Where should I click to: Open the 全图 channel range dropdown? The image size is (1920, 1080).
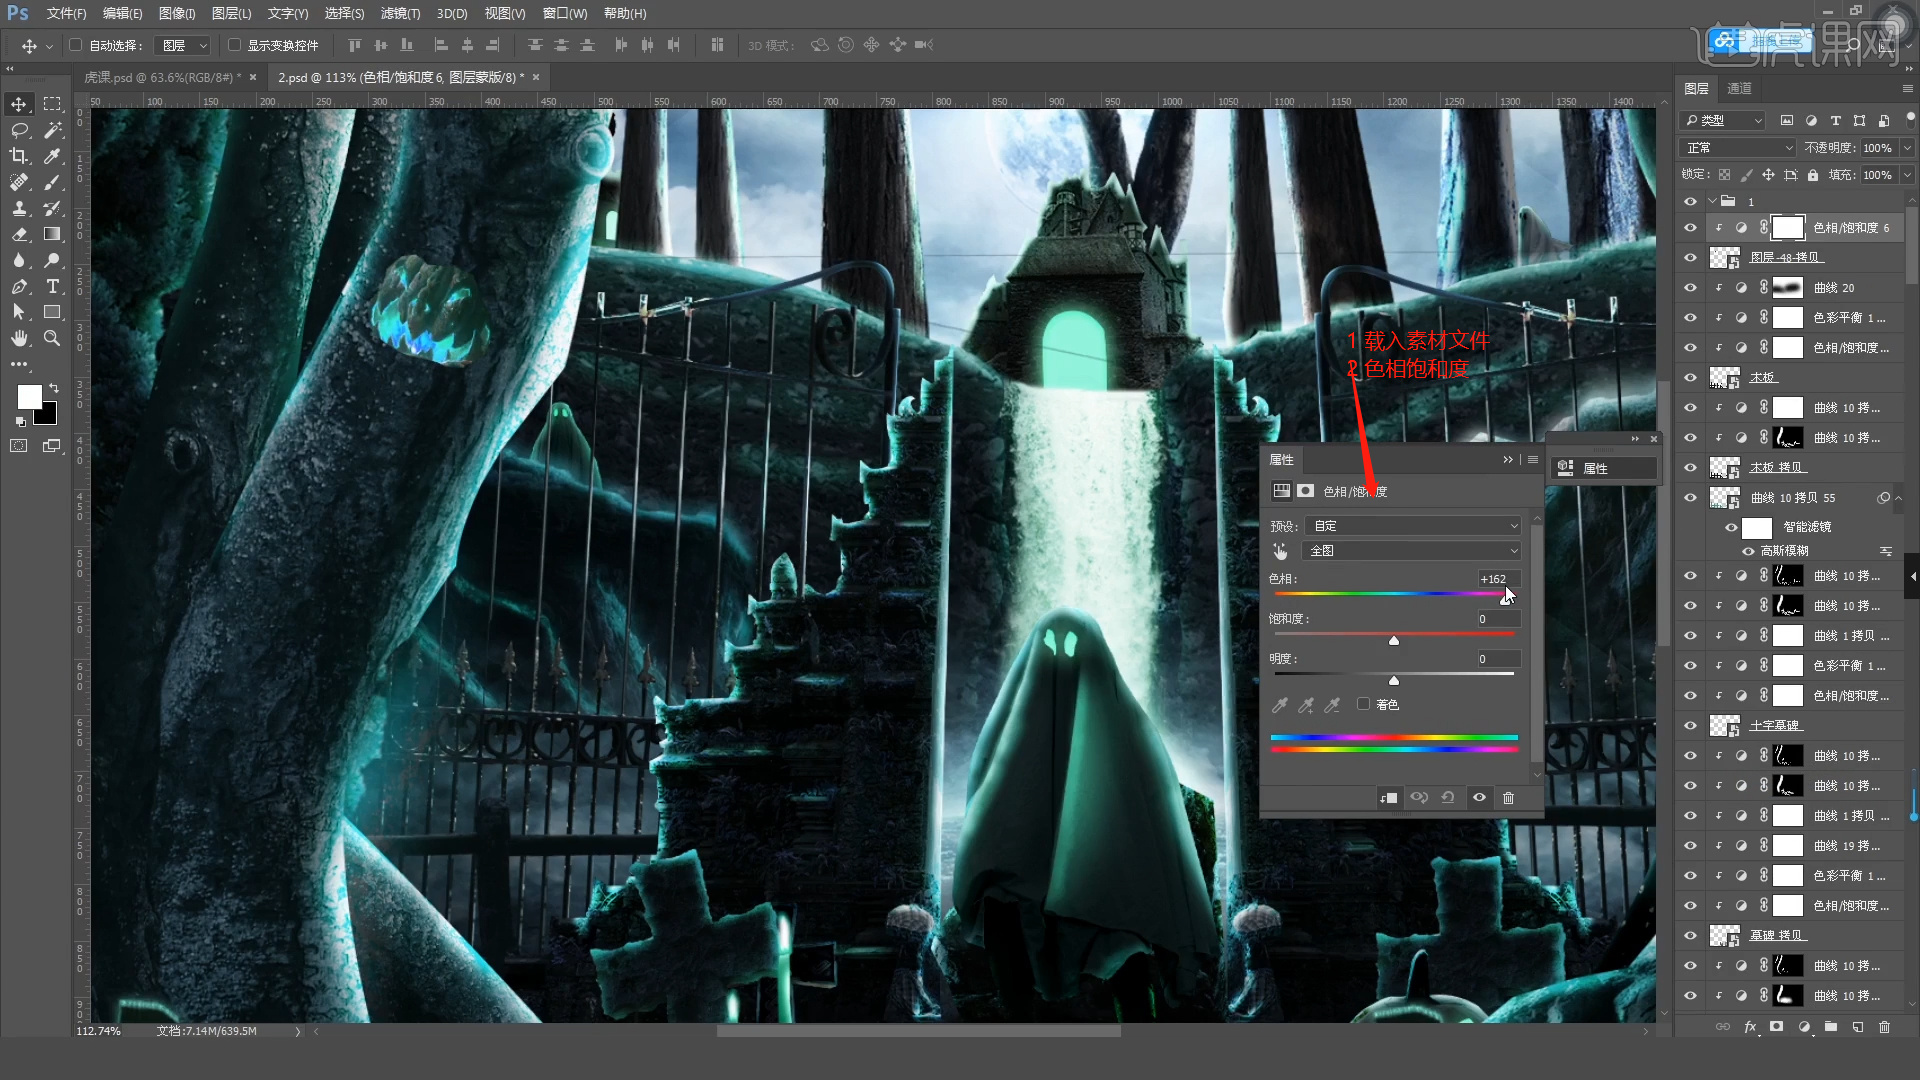pos(1413,551)
